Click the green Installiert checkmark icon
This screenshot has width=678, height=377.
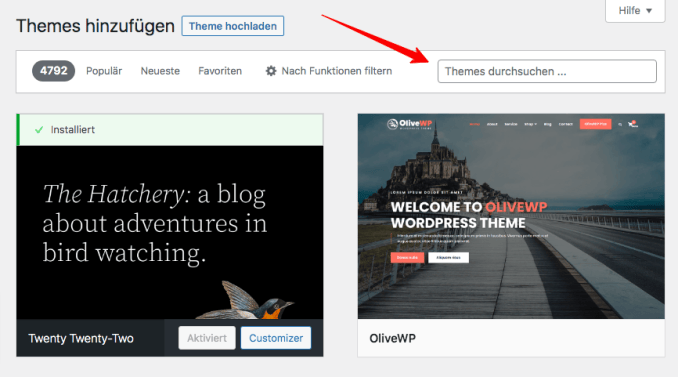[39, 130]
